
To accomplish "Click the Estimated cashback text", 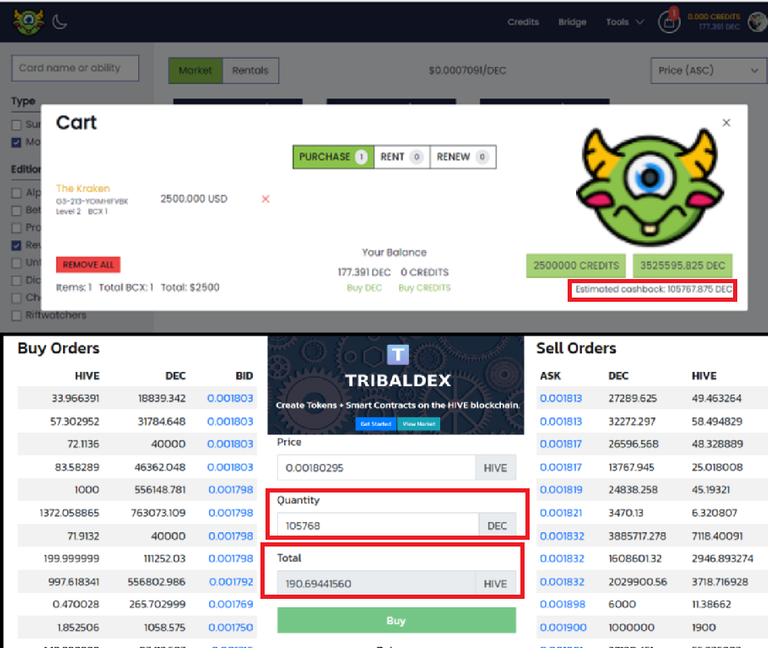I will coord(653,289).
